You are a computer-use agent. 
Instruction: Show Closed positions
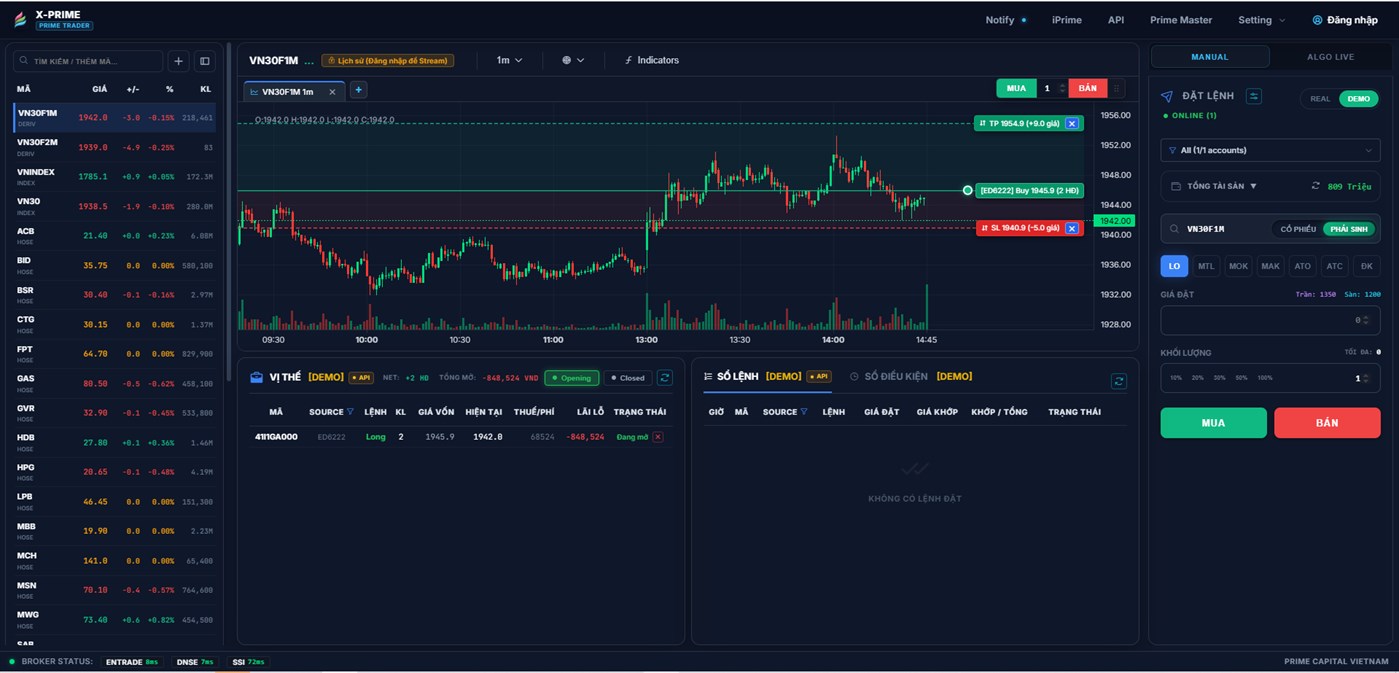point(628,378)
